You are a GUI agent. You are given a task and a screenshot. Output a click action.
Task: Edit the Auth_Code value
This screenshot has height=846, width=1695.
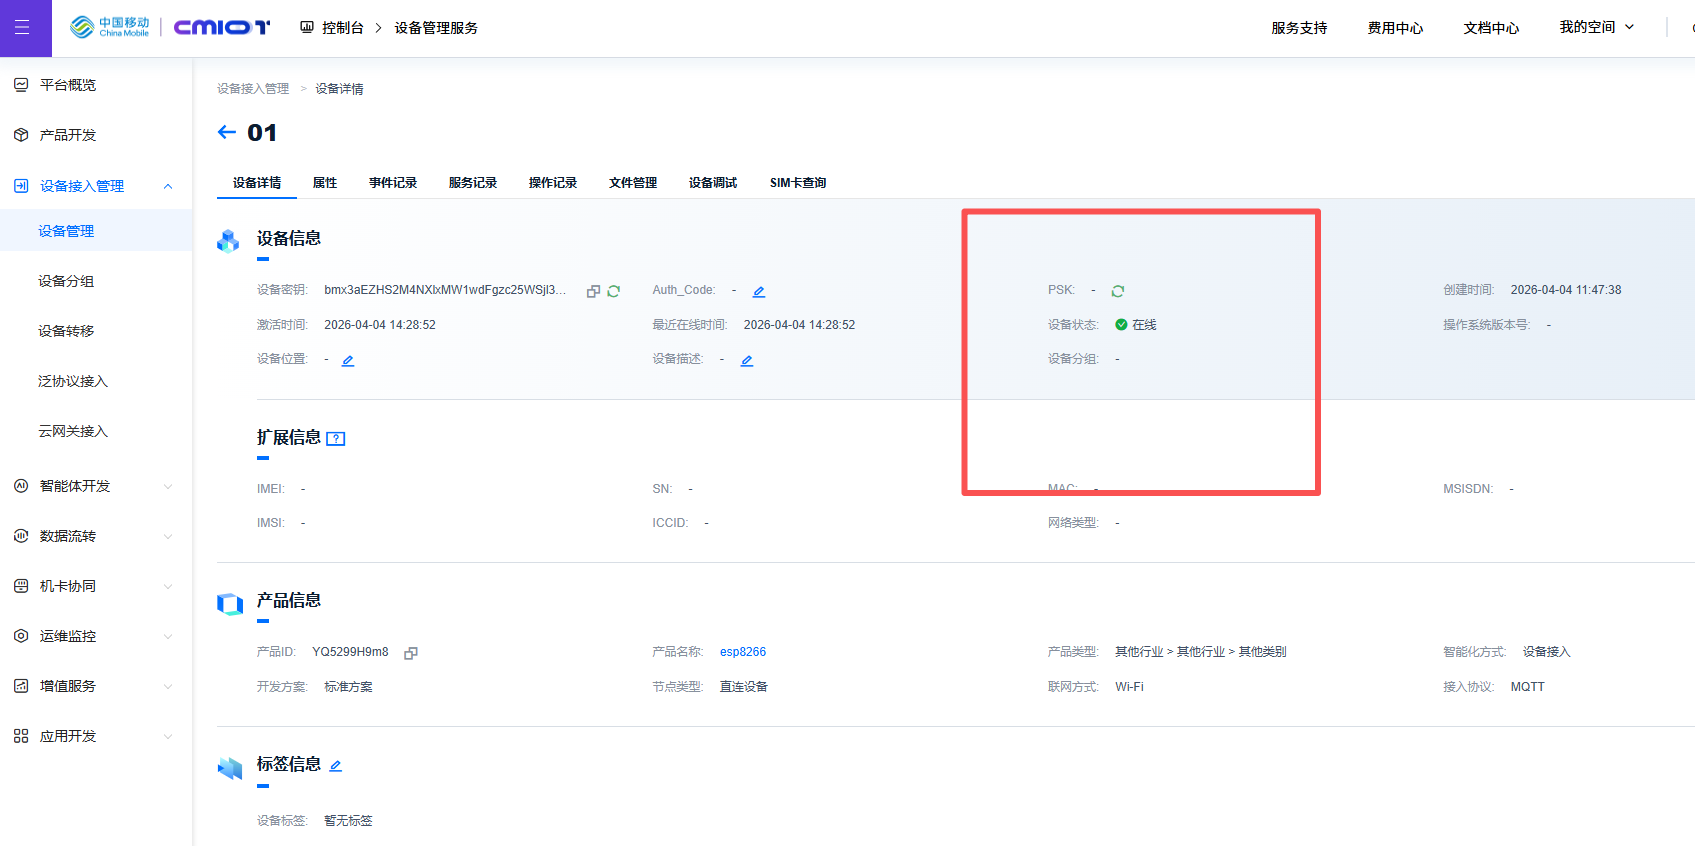759,291
